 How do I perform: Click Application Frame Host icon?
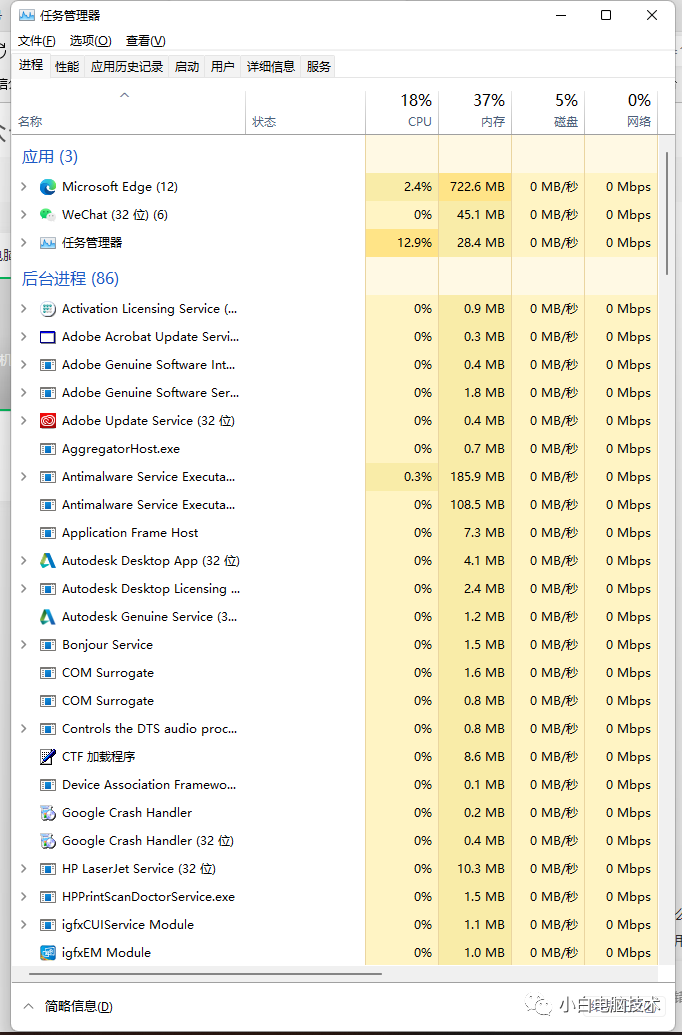coord(48,533)
